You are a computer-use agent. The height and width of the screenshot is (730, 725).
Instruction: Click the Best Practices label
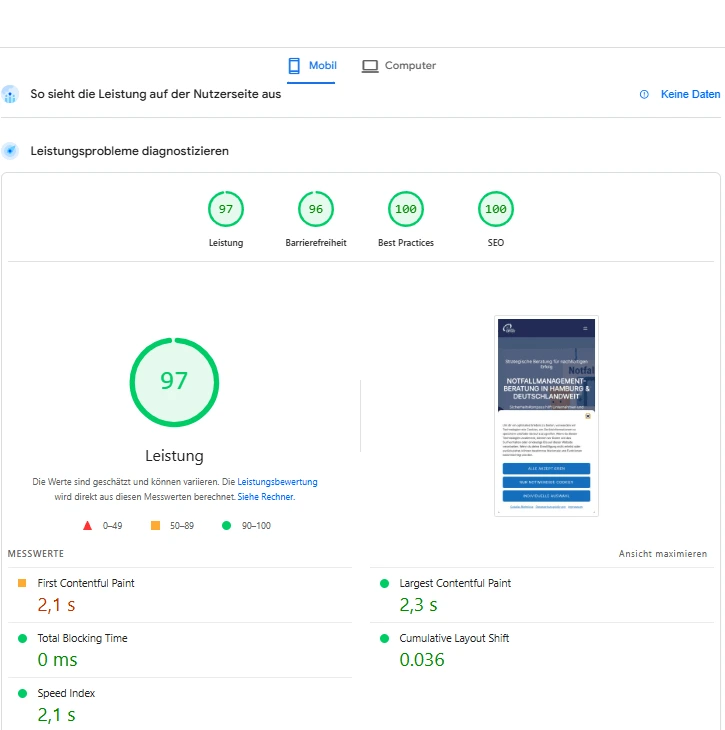pyautogui.click(x=406, y=243)
